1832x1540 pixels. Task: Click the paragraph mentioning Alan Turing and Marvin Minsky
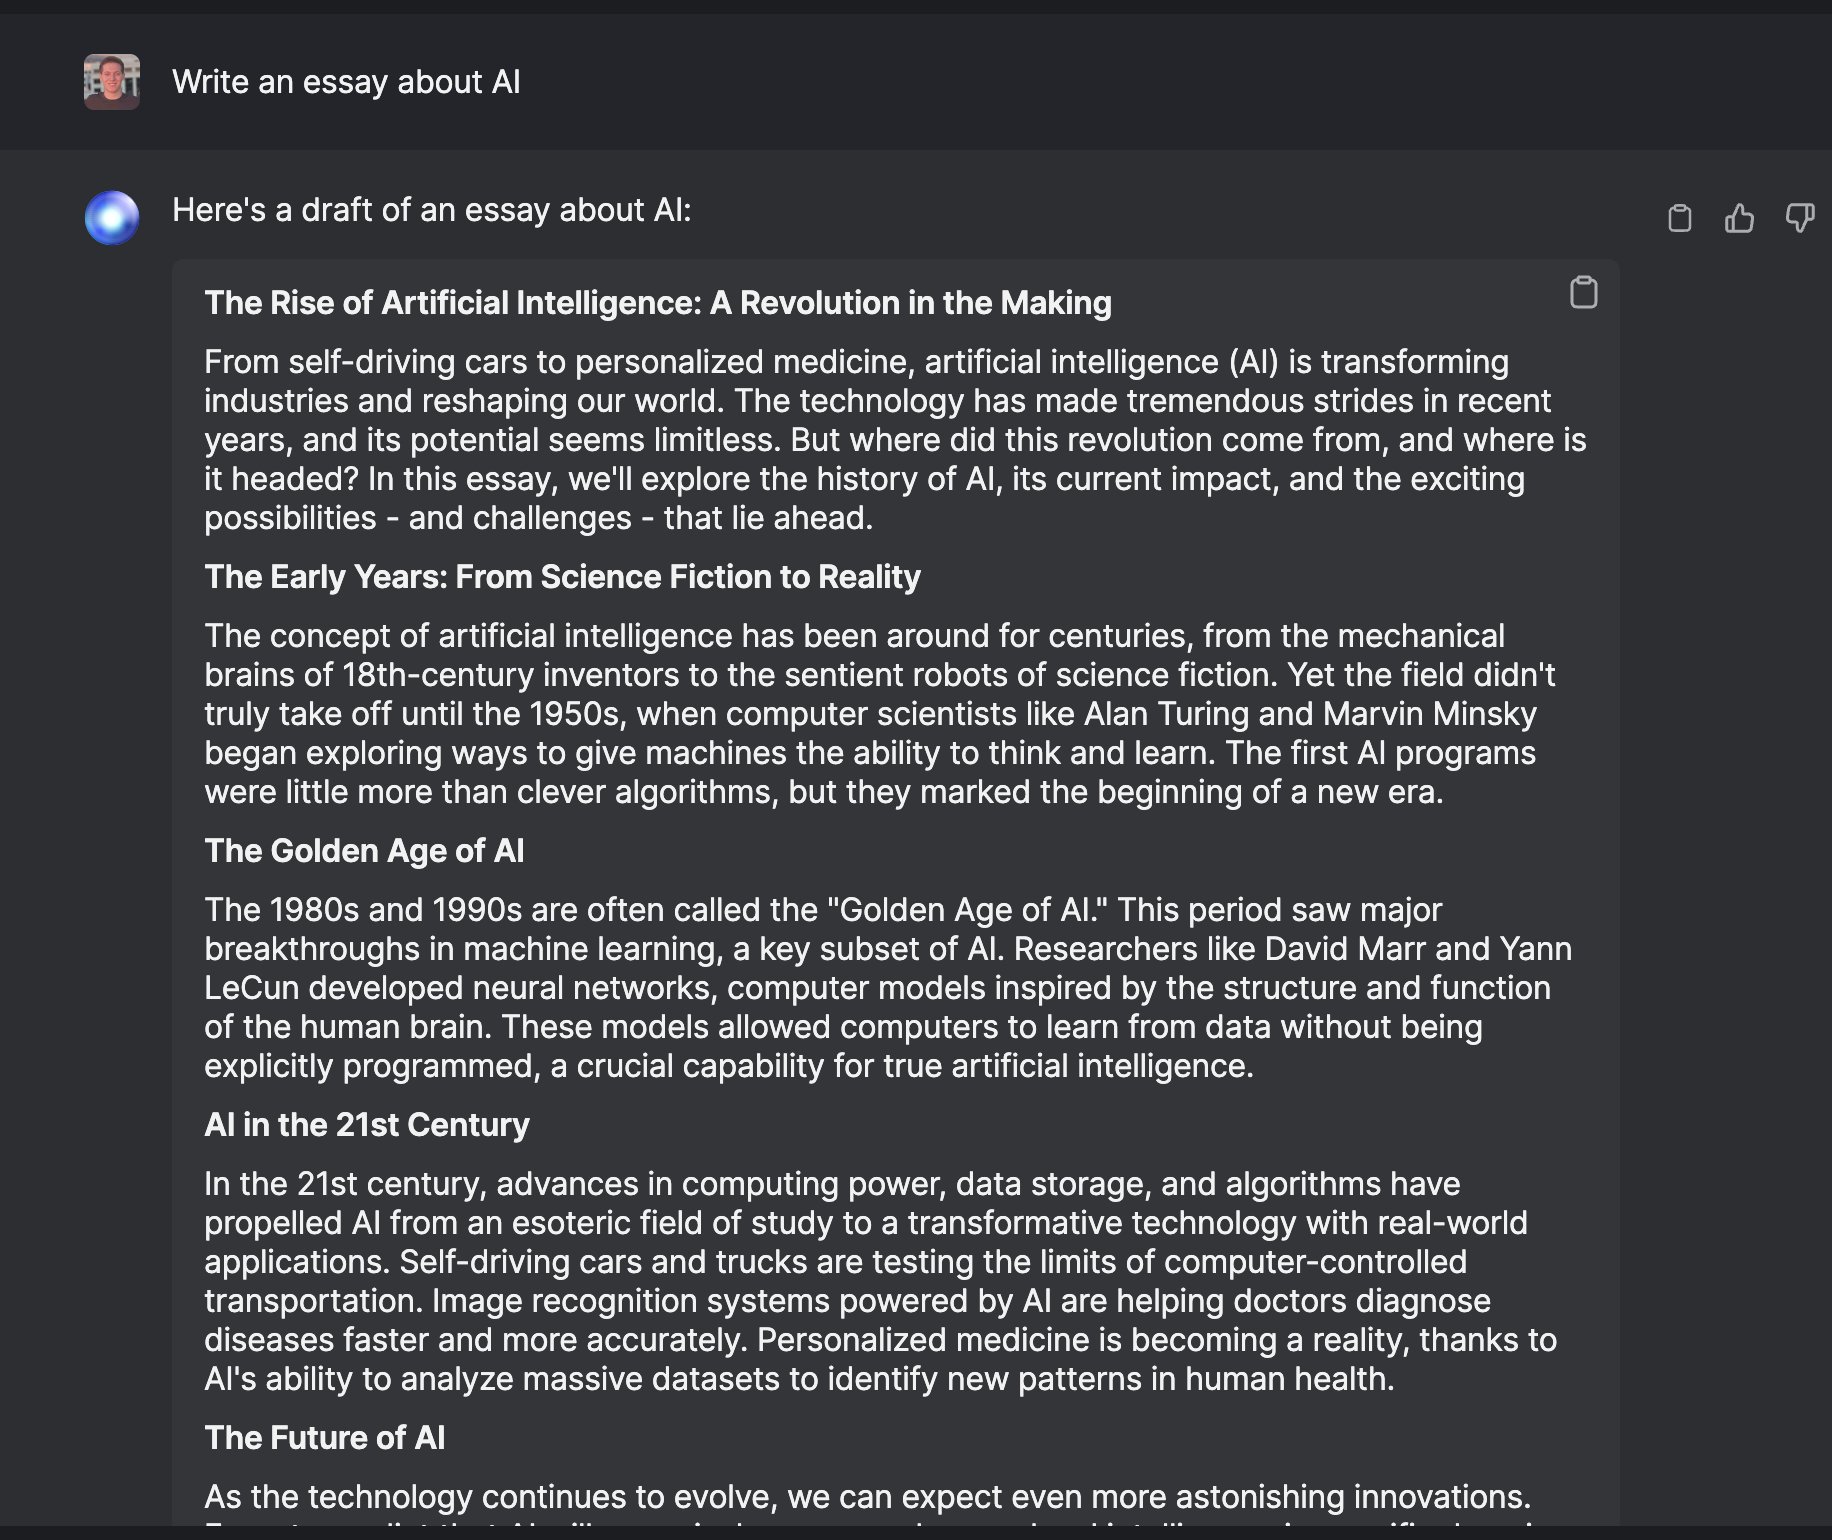coord(880,714)
